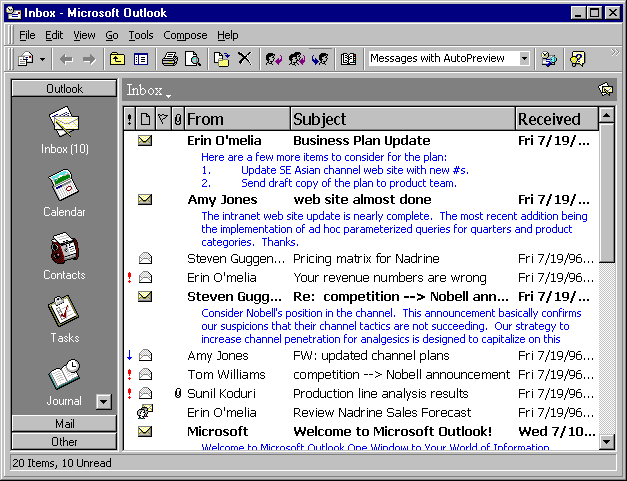Click the Delete X toolbar icon

(244, 59)
